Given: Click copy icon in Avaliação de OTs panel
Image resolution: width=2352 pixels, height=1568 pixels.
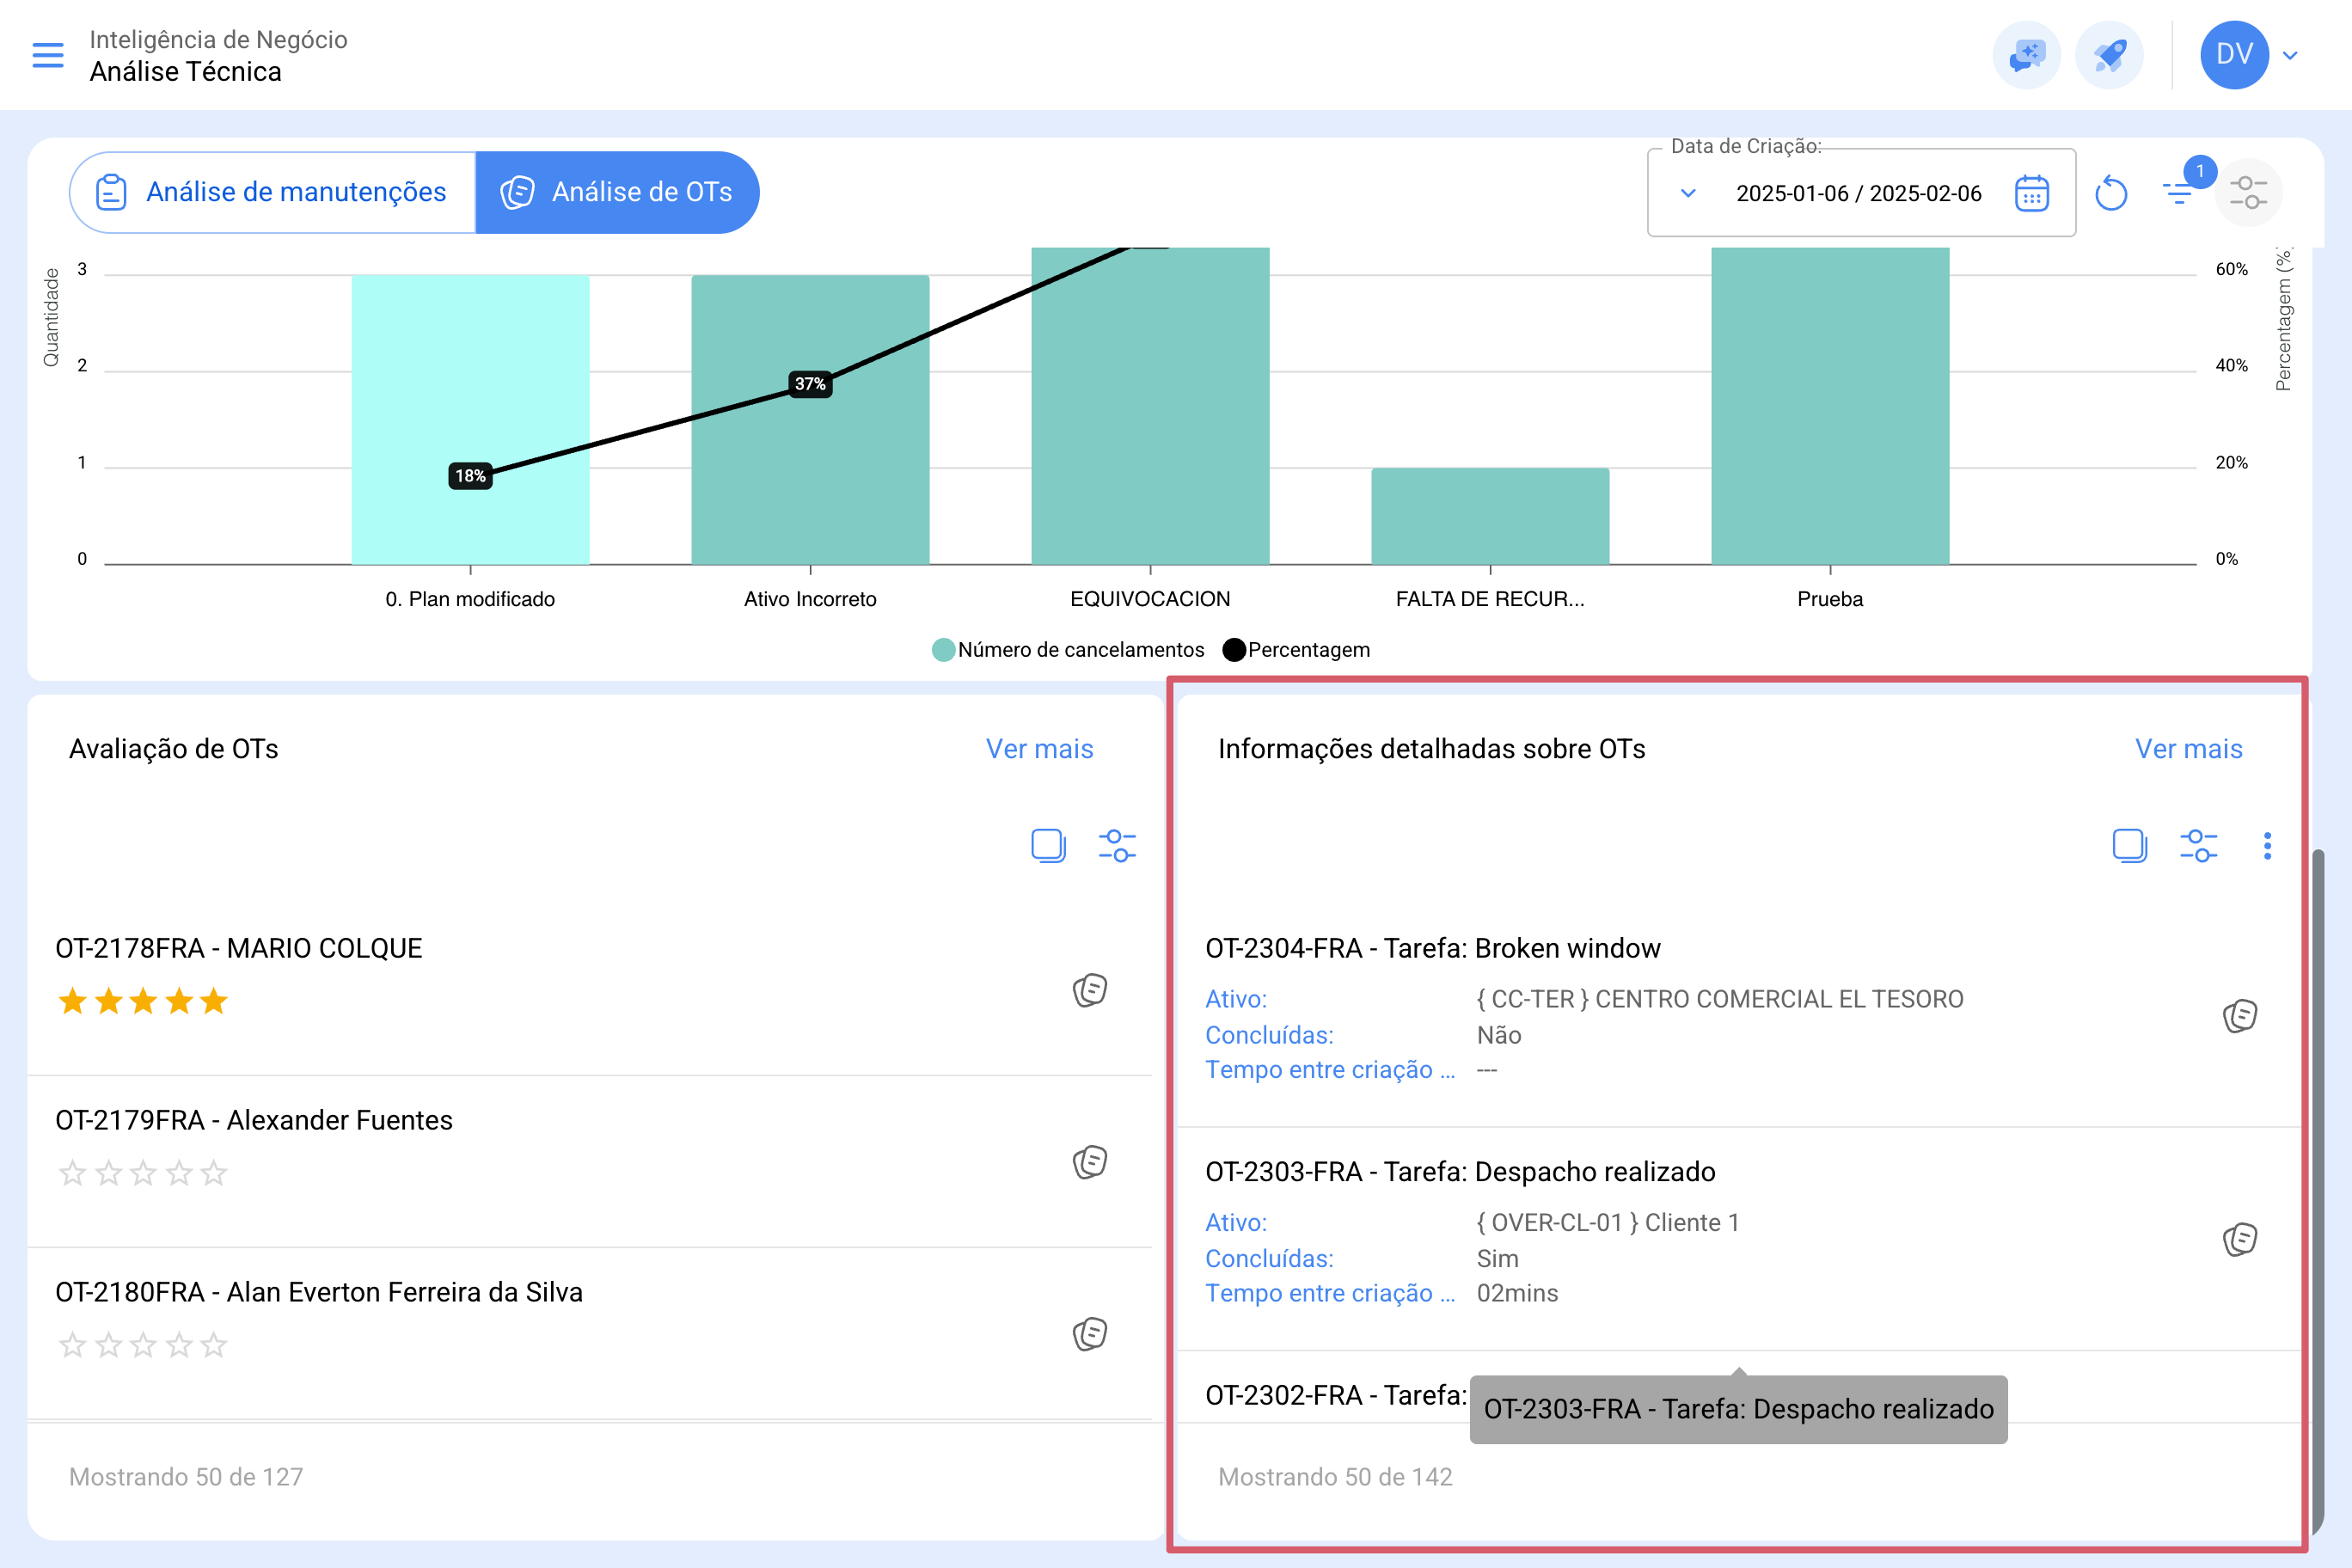Looking at the screenshot, I should 1048,846.
